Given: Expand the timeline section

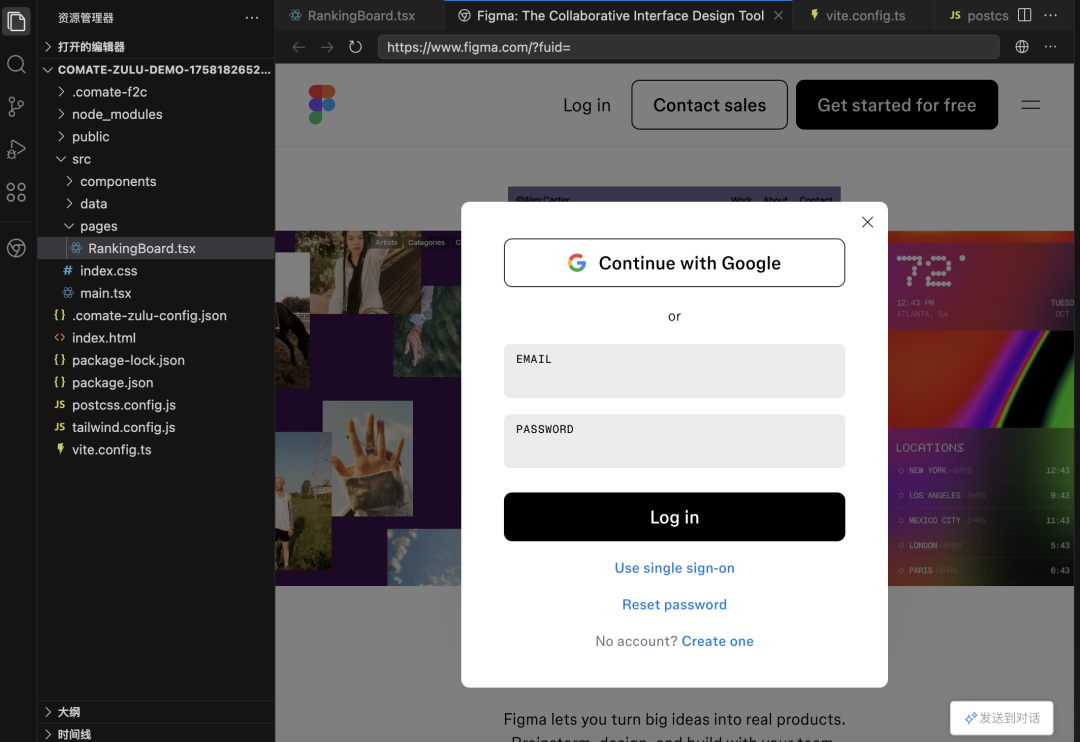Looking at the screenshot, I should click(x=156, y=733).
